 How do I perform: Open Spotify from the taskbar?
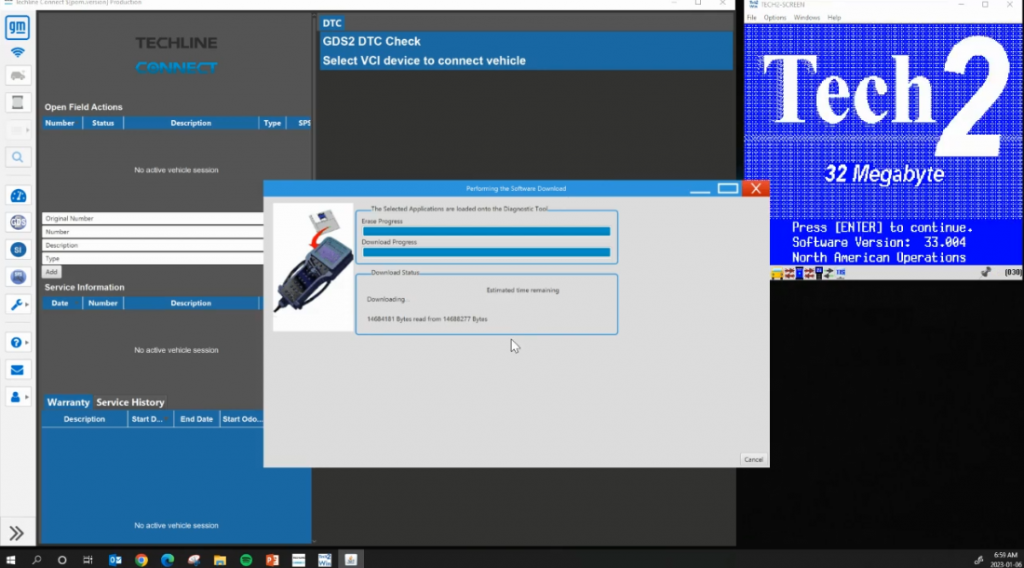pyautogui.click(x=246, y=560)
